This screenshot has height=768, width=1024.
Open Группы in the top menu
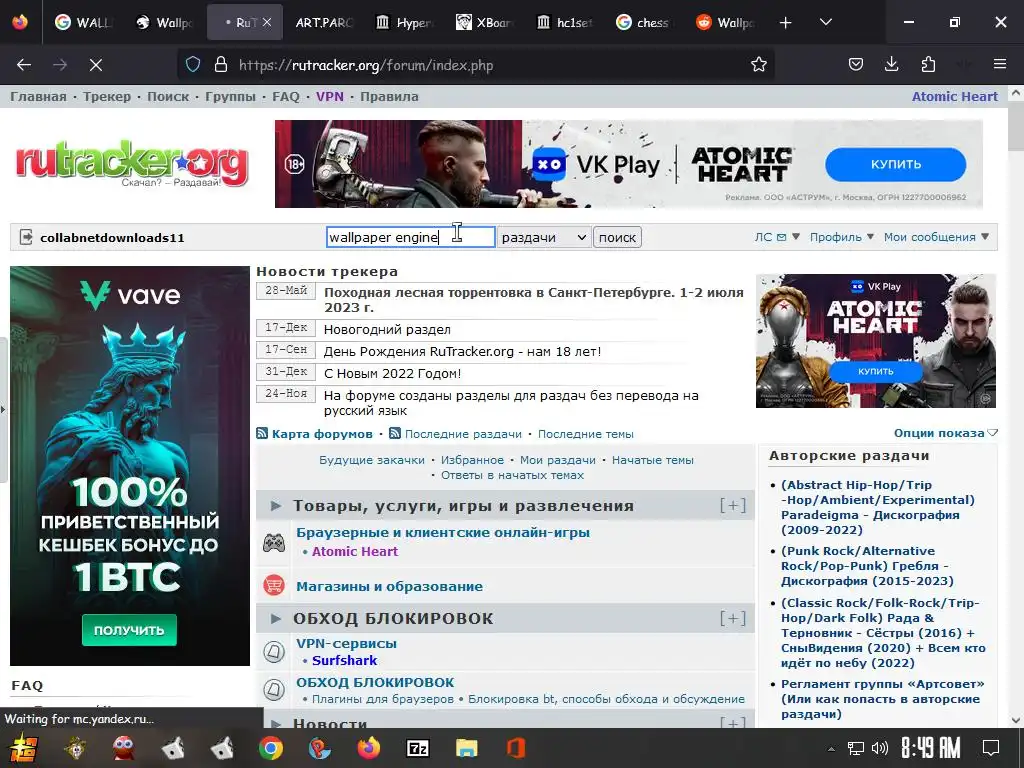[231, 97]
